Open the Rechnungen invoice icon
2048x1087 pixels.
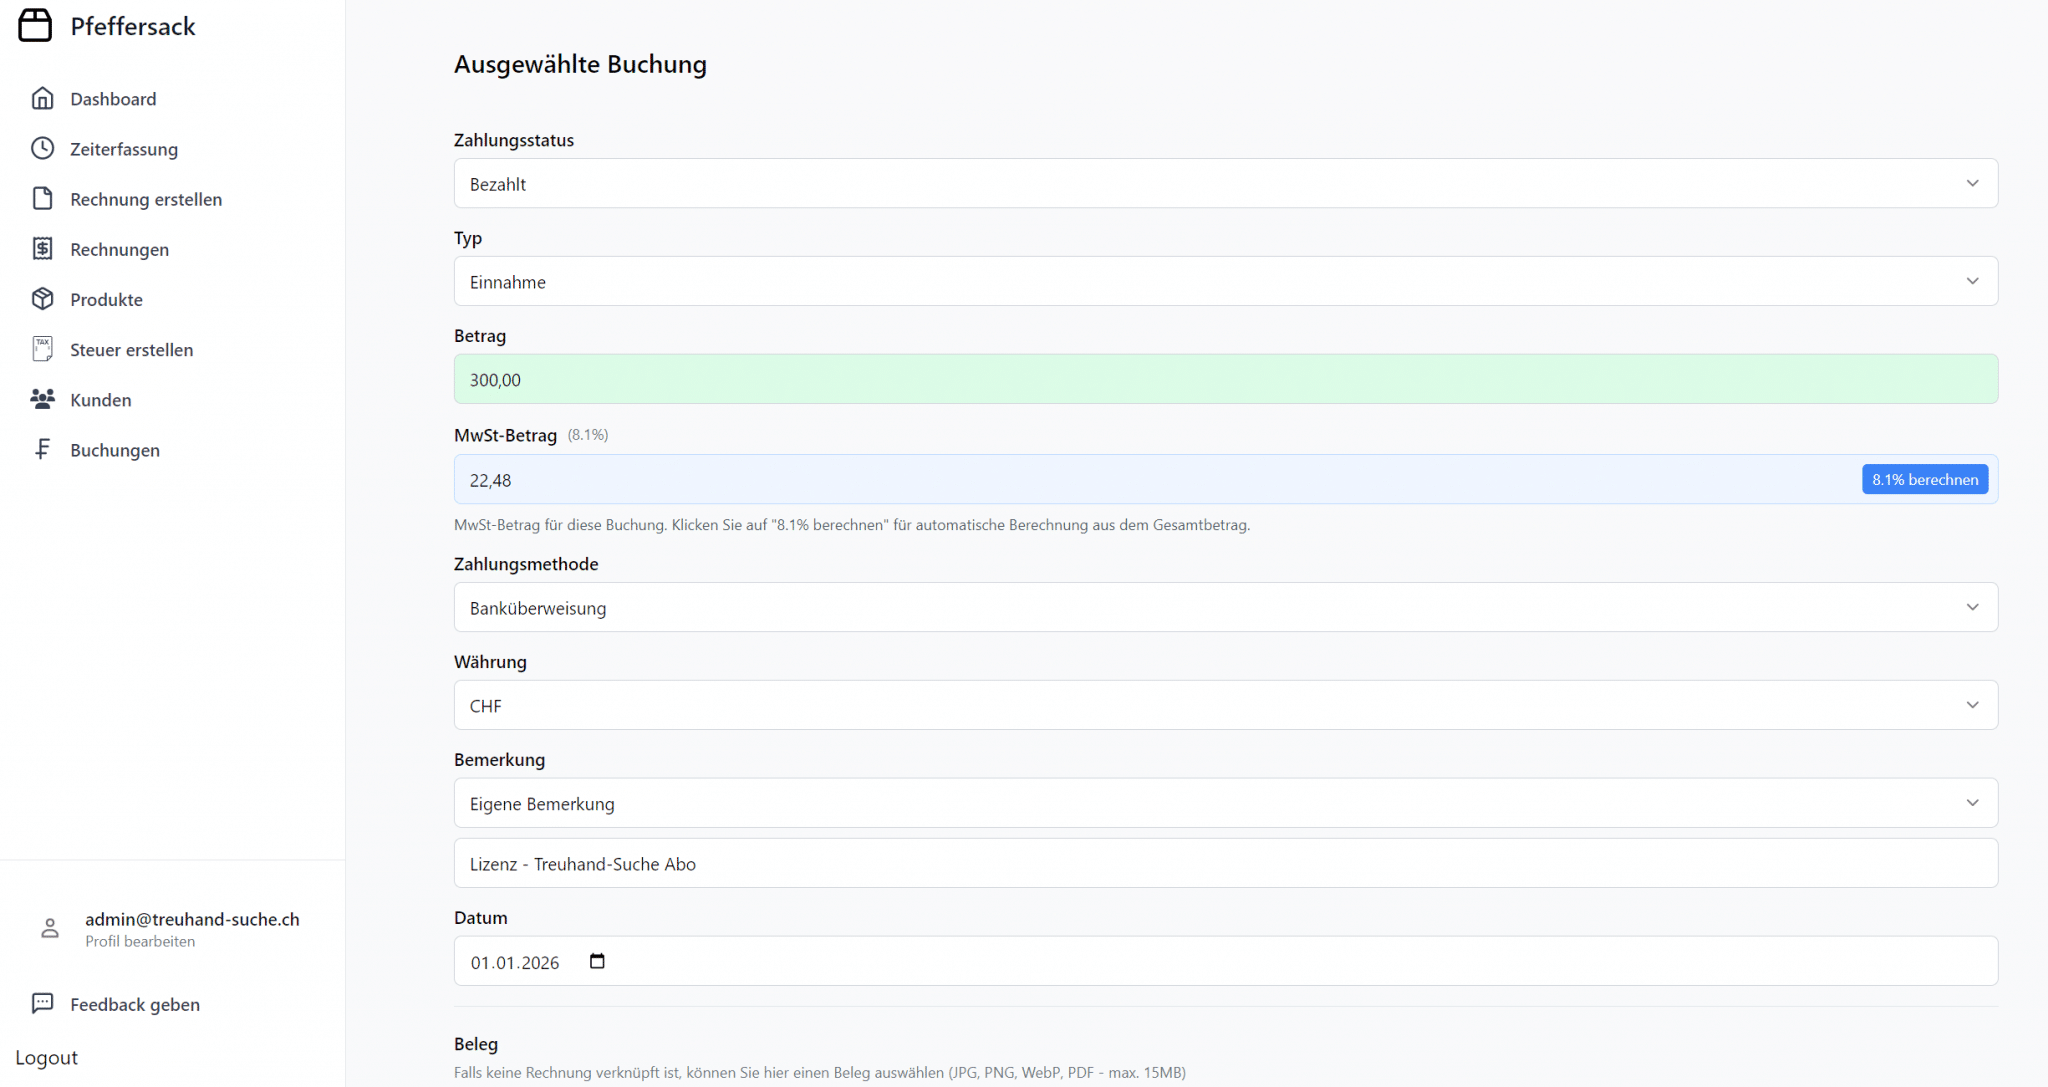click(x=42, y=248)
